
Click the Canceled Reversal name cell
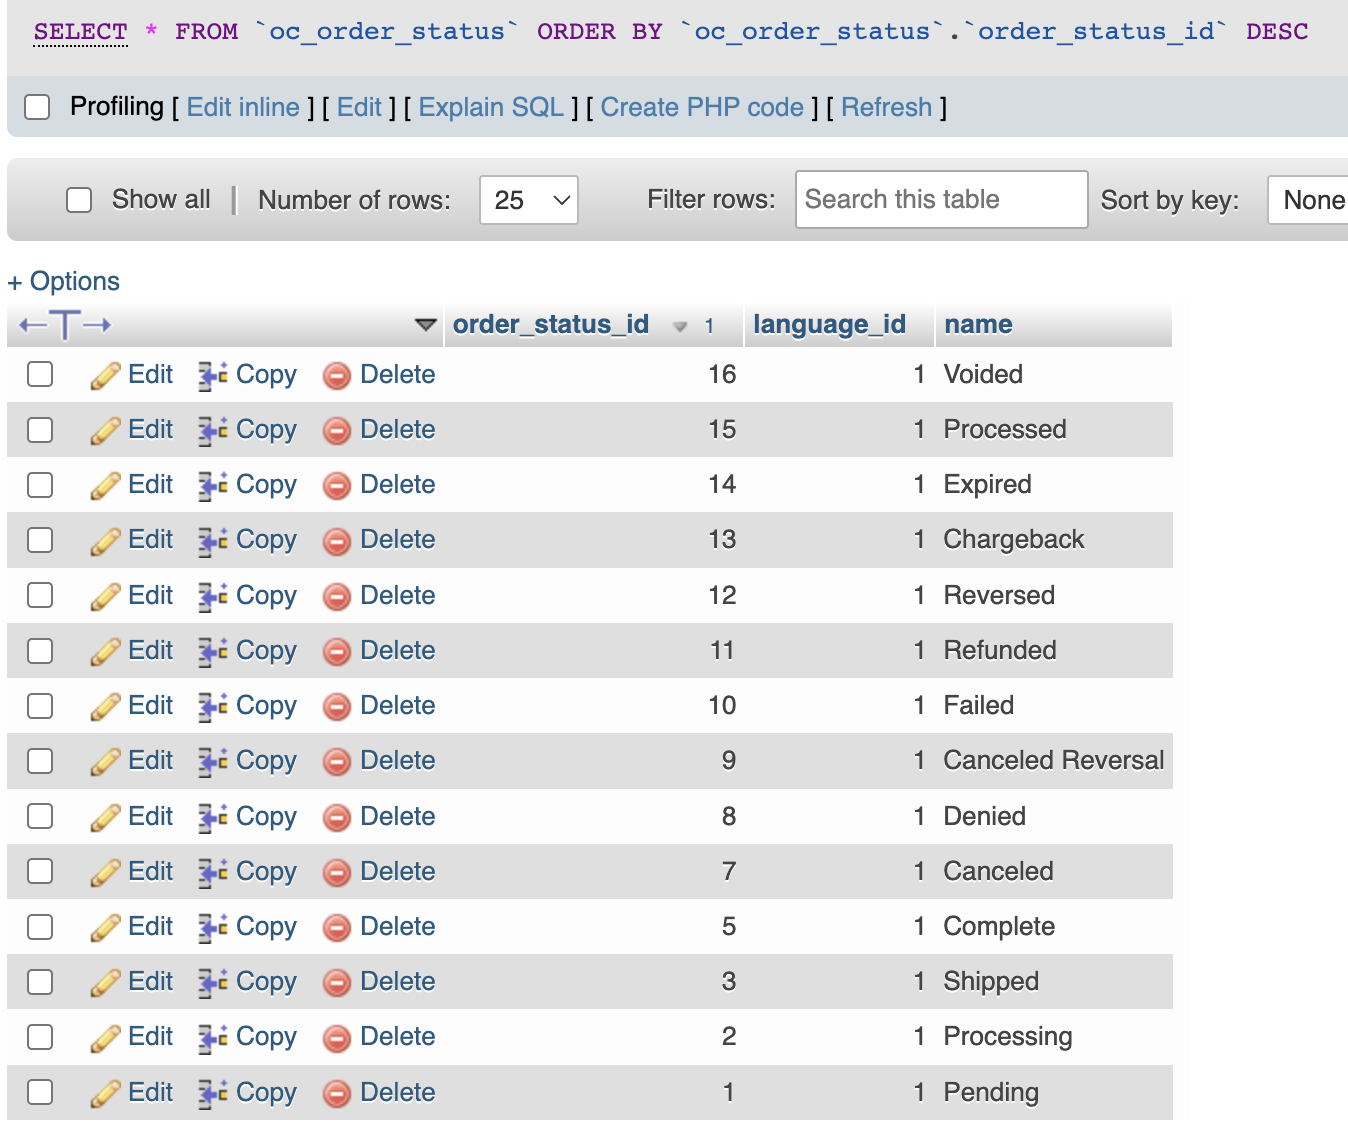(x=1054, y=761)
